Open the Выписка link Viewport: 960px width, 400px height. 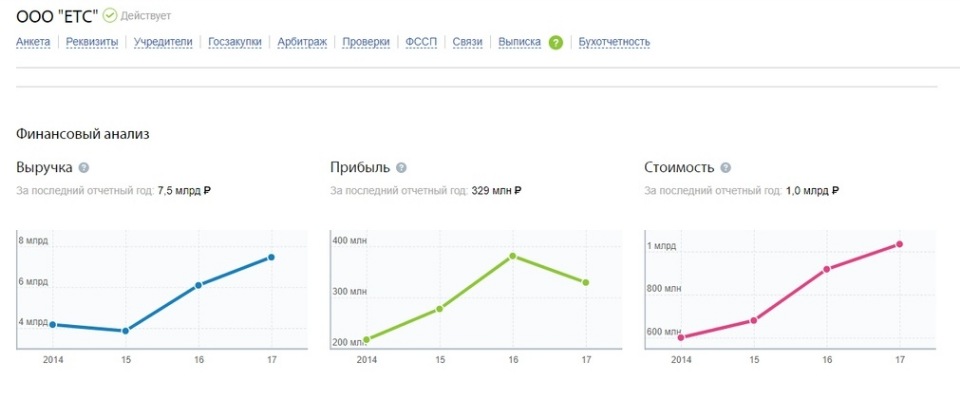(520, 42)
